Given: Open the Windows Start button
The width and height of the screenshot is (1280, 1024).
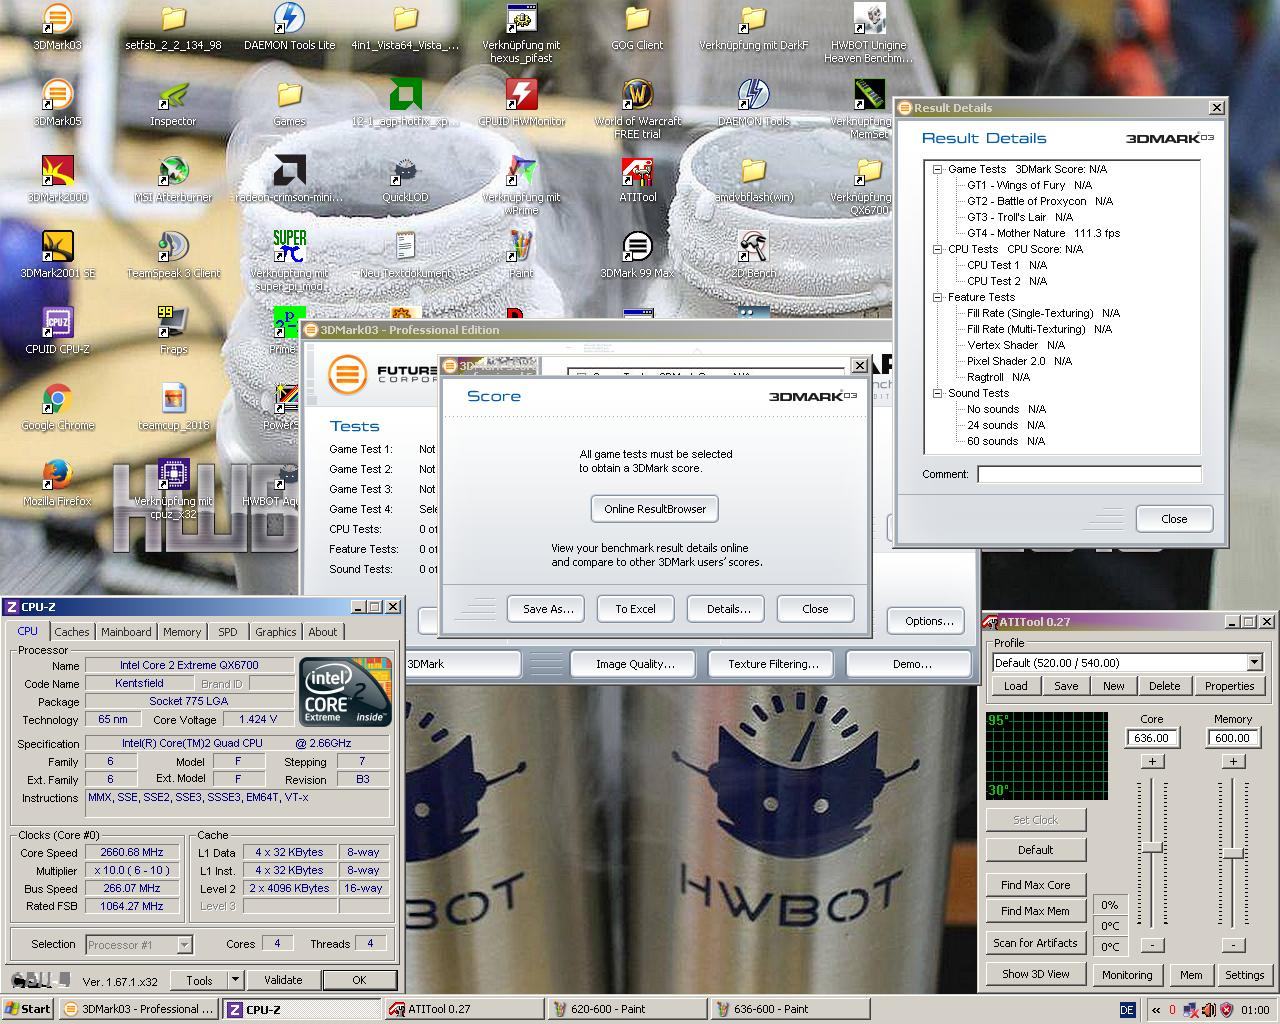Looking at the screenshot, I should pos(28,1009).
